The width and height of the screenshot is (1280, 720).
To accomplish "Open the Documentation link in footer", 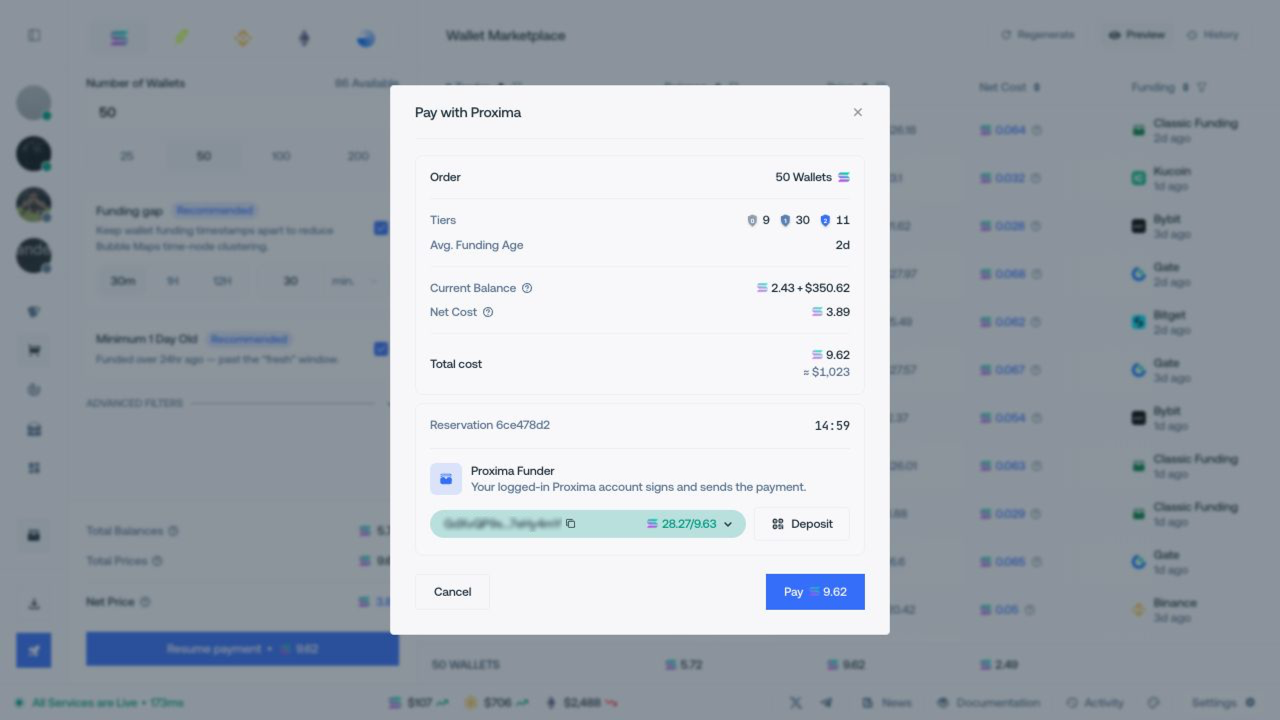I will pos(989,703).
